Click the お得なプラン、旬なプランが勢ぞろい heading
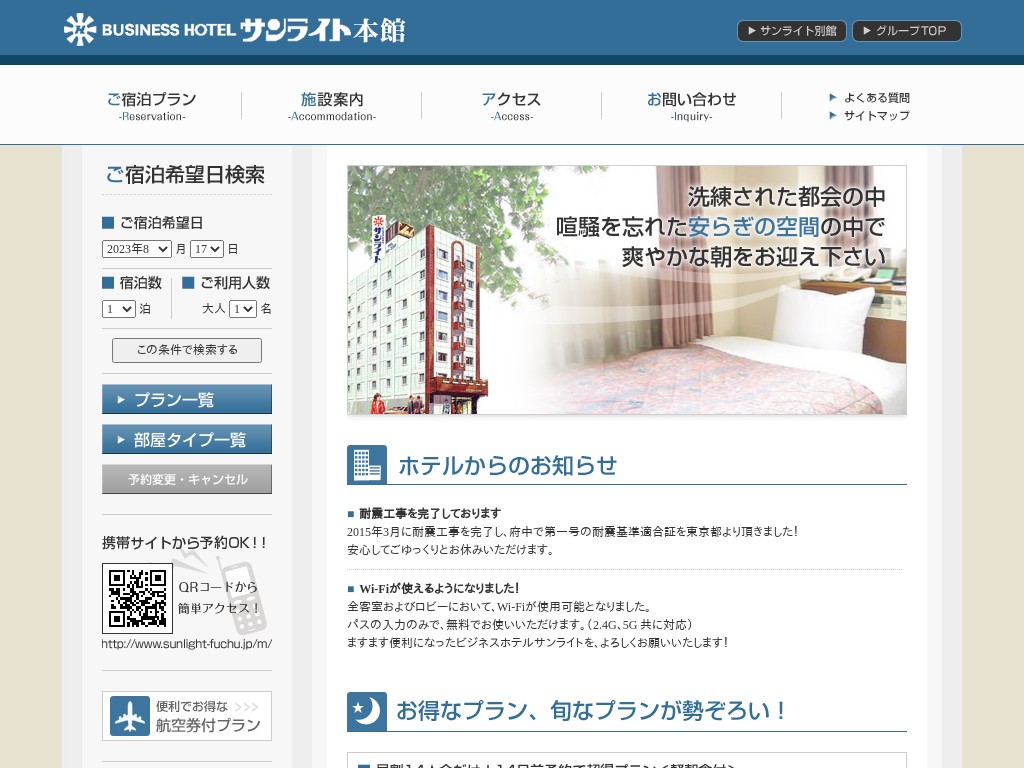This screenshot has width=1024, height=768. [590, 711]
